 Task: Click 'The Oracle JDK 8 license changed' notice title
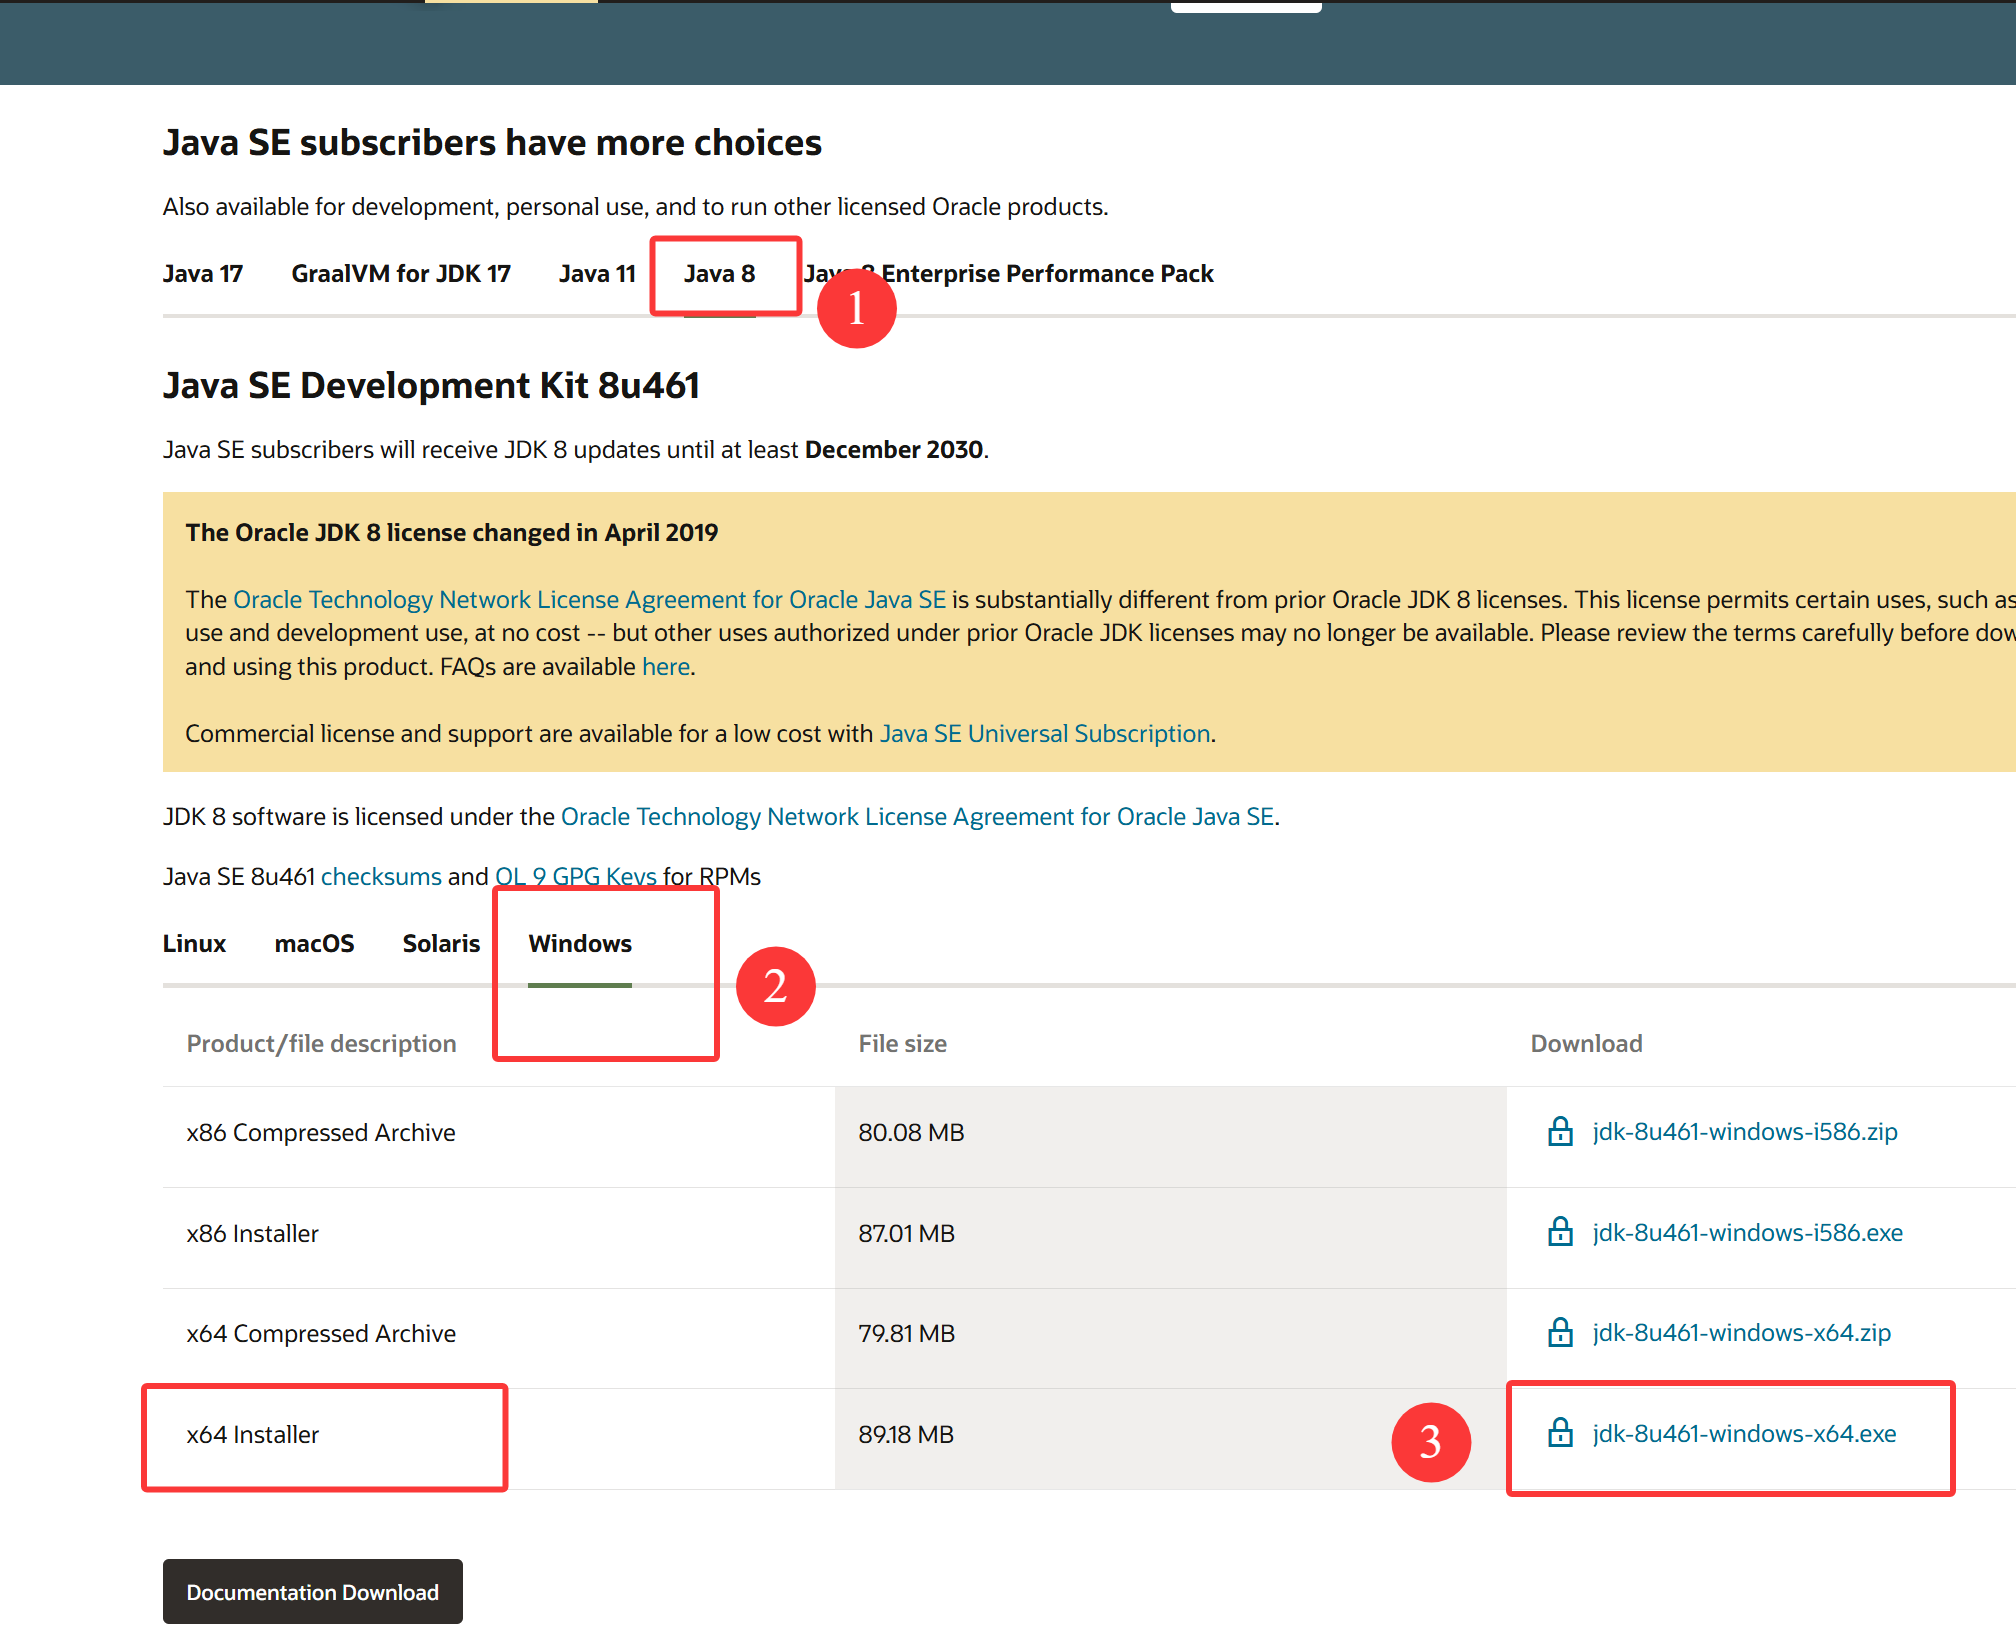point(451,533)
